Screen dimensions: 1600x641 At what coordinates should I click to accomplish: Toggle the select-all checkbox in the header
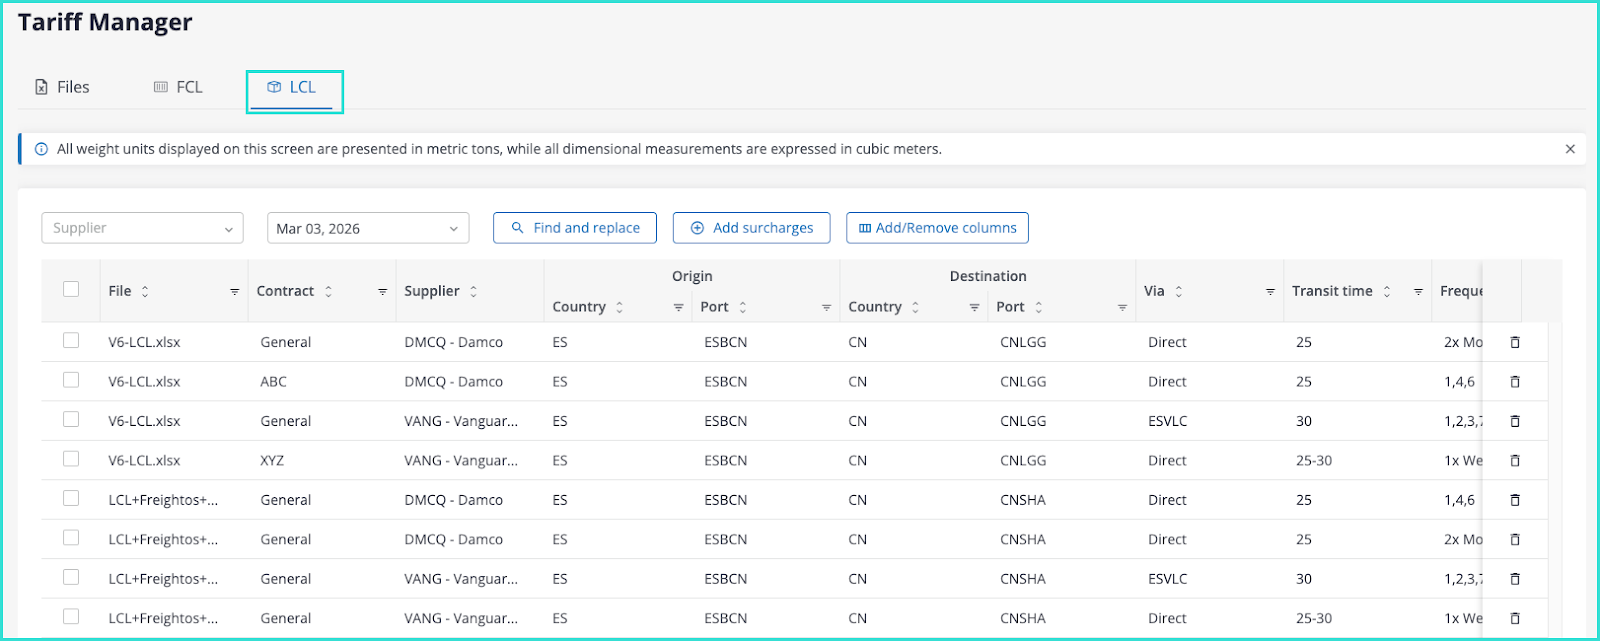pos(71,289)
